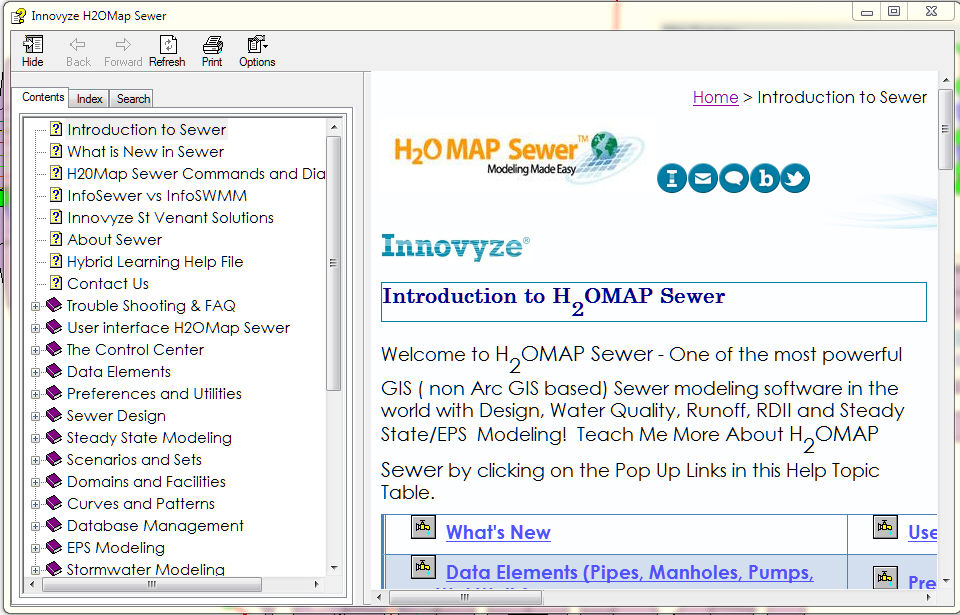Click the icon beside Data Elements link

point(423,567)
